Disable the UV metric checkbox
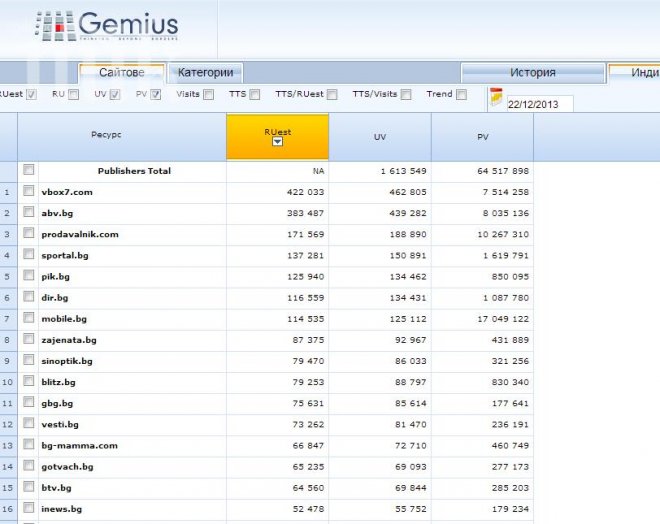 click(115, 95)
